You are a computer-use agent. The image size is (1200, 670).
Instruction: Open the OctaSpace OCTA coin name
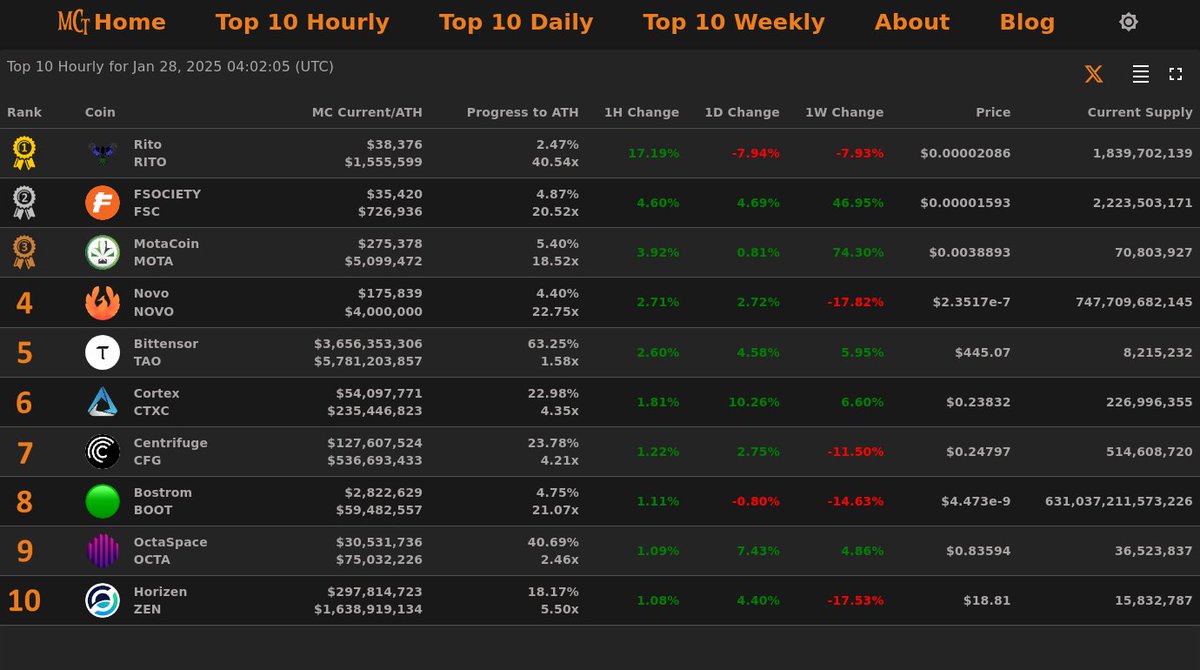[x=171, y=551]
